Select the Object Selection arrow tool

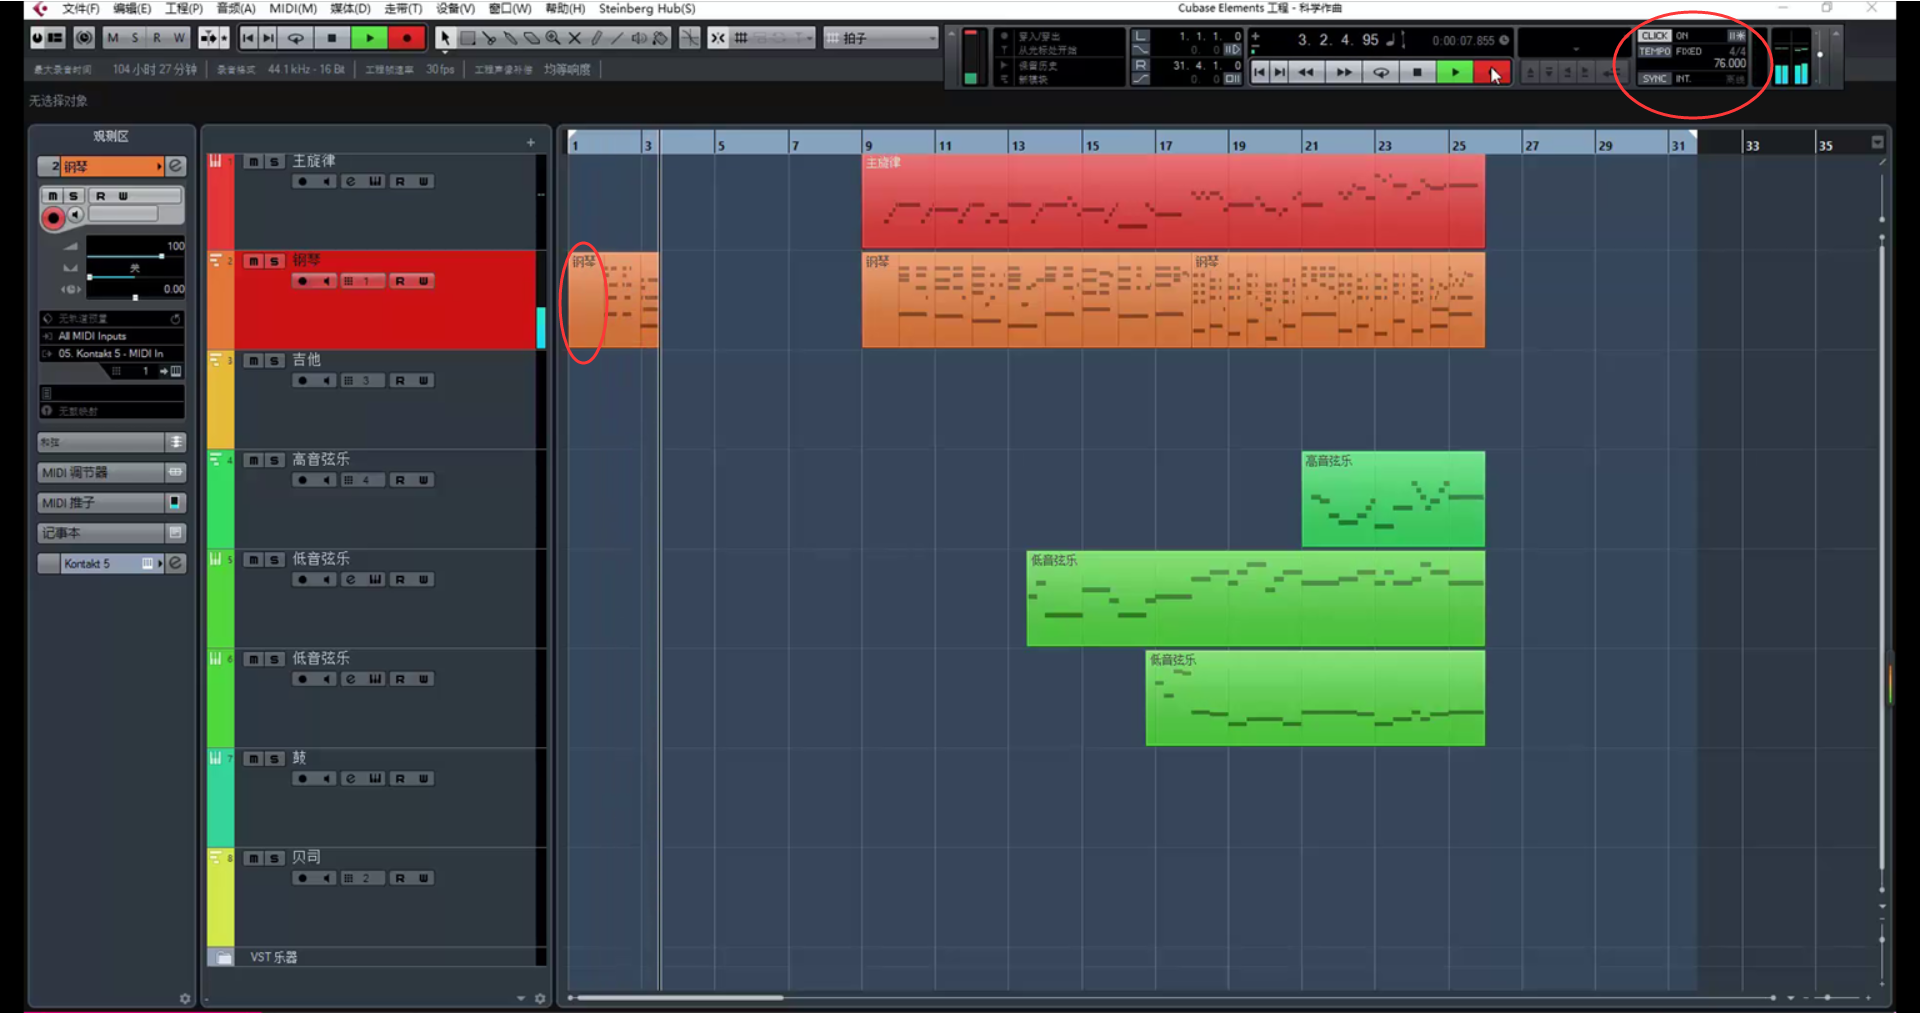pyautogui.click(x=445, y=38)
